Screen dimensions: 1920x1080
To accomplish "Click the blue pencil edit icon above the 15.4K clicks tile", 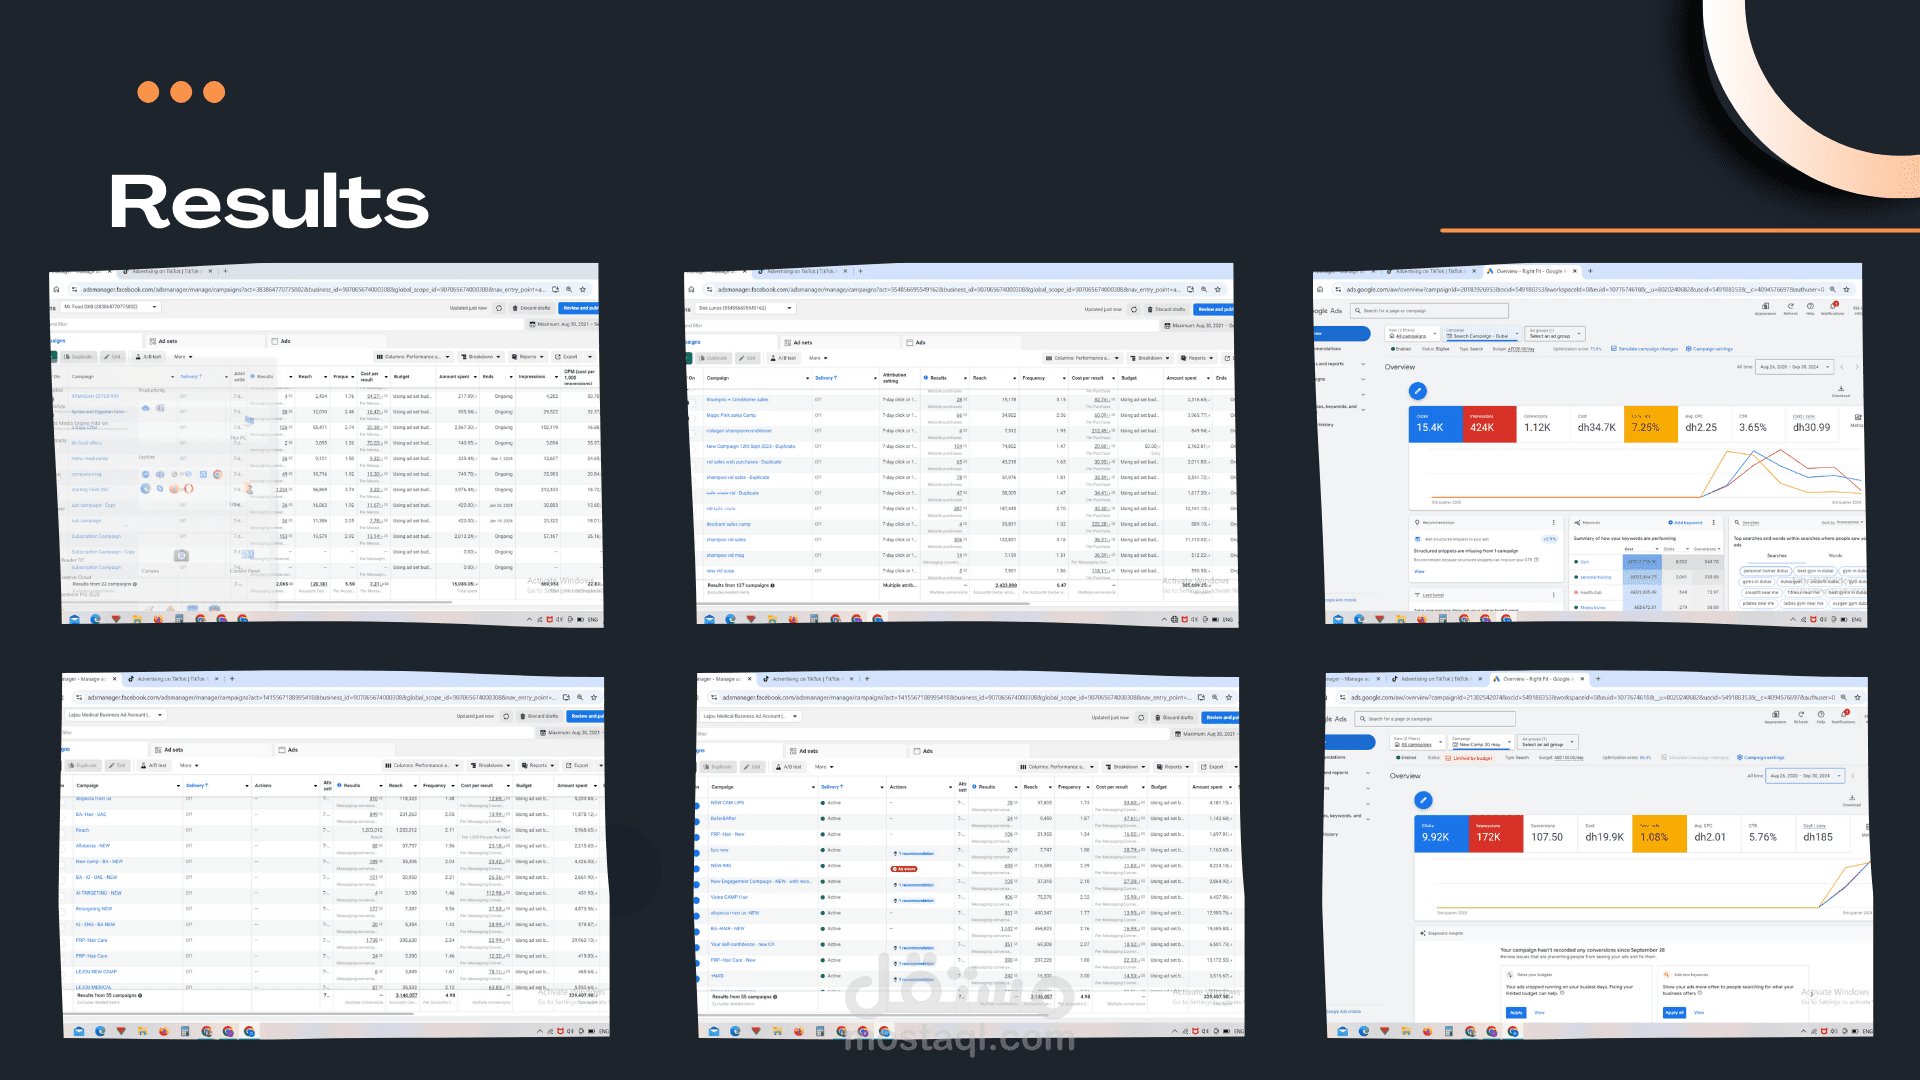I will point(1417,391).
